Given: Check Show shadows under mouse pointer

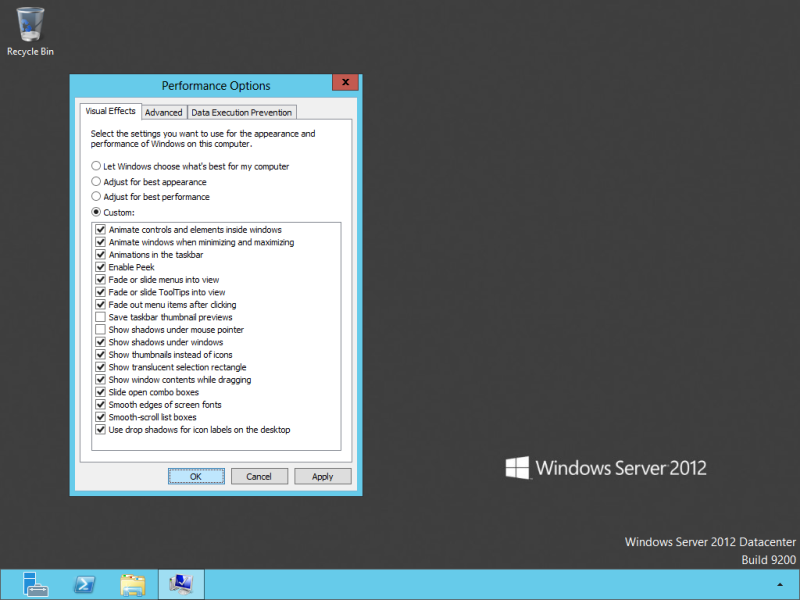Looking at the screenshot, I should pyautogui.click(x=101, y=330).
